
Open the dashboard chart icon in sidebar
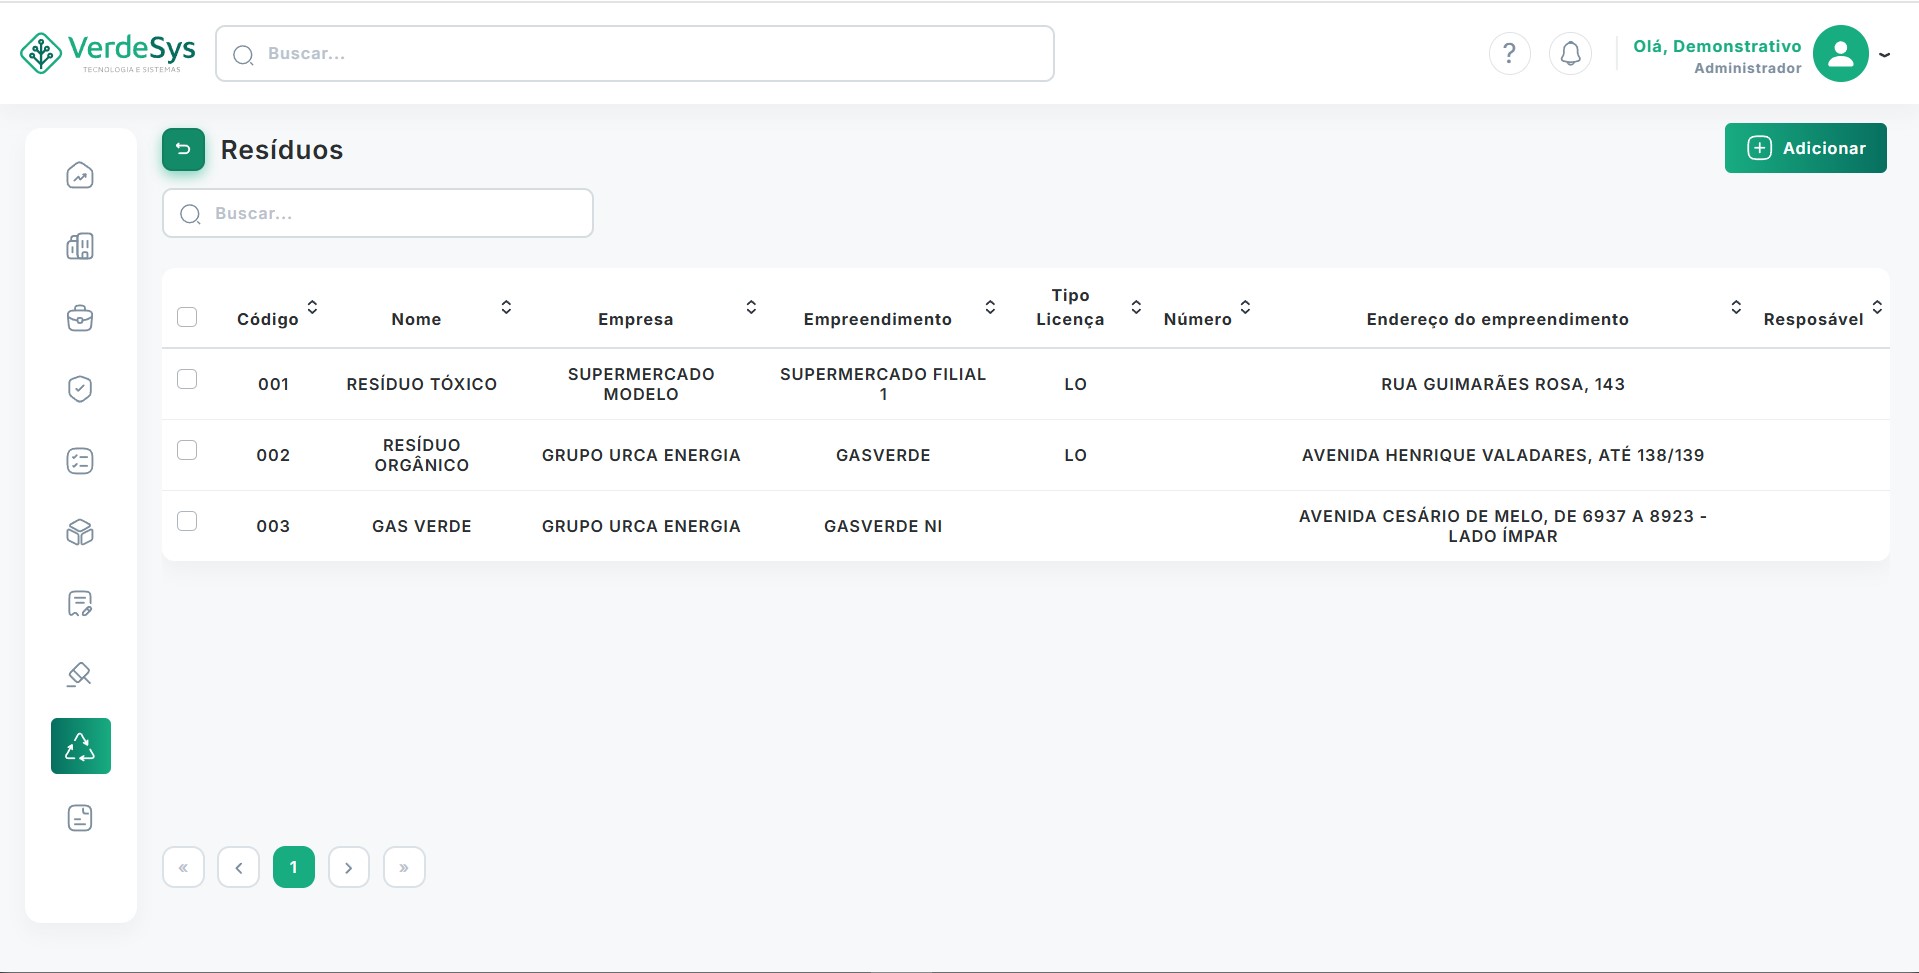click(80, 176)
